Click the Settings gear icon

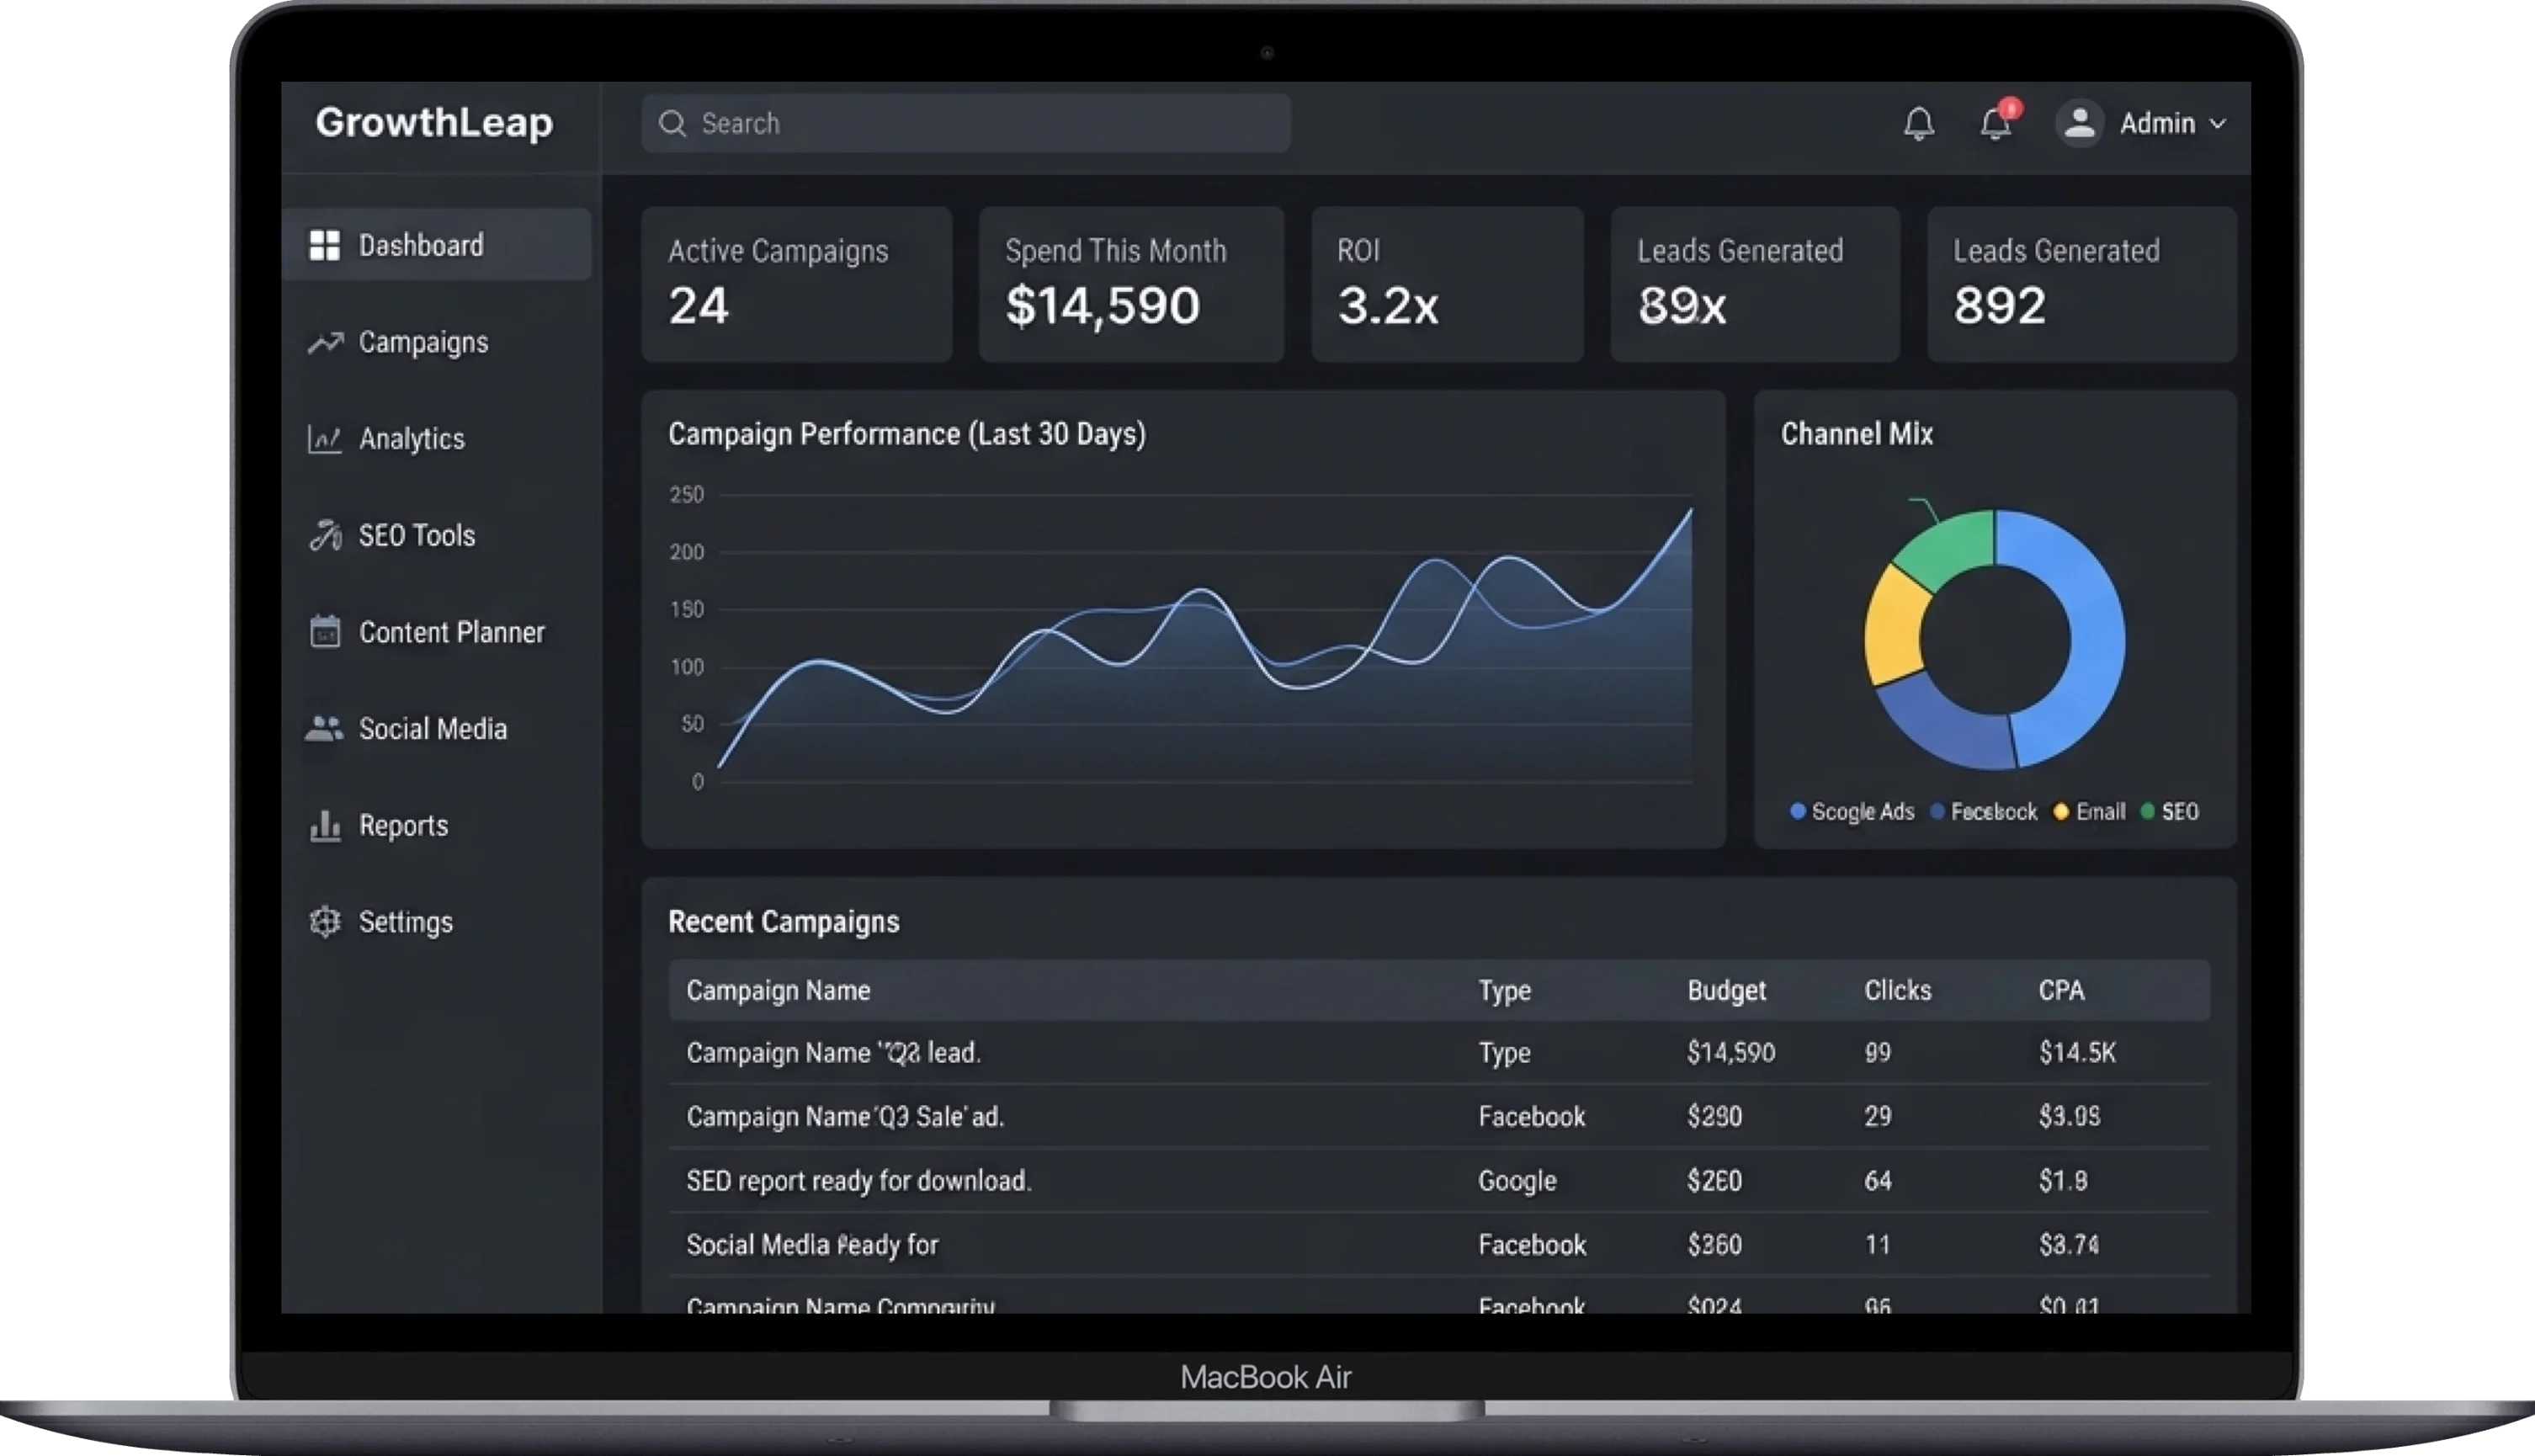point(325,921)
